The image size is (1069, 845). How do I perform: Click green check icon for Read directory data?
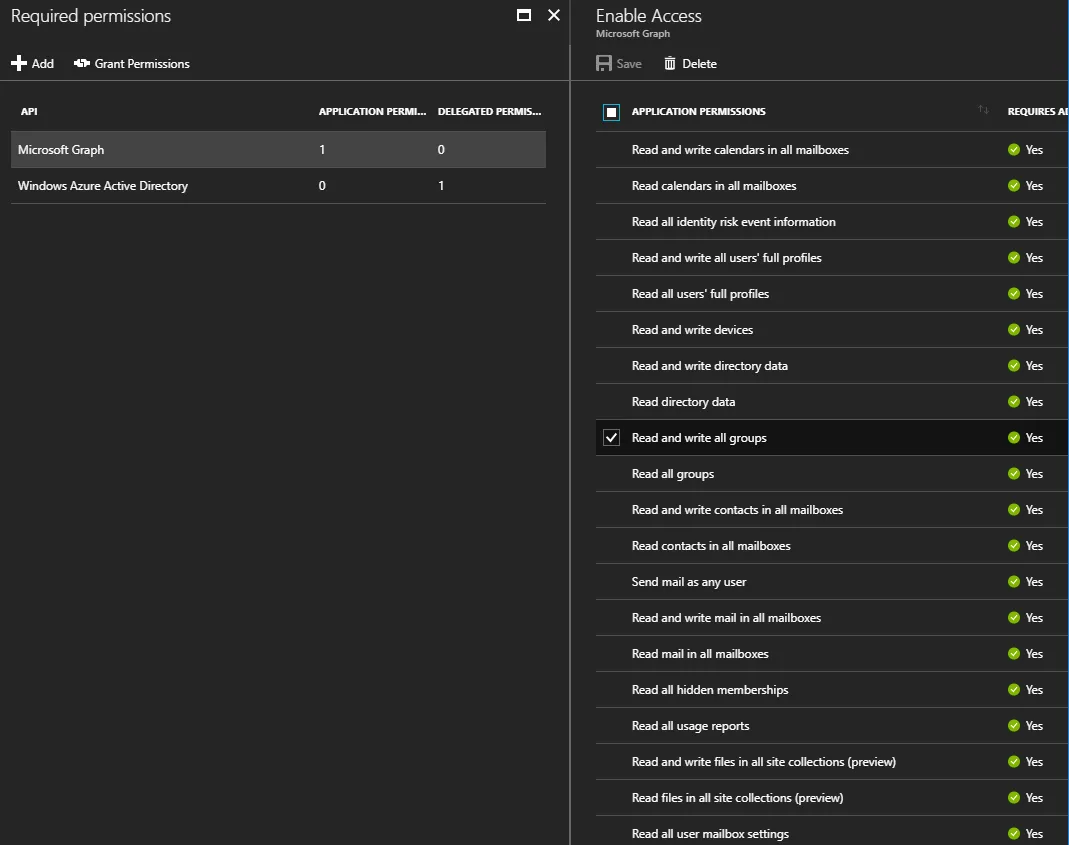coord(1014,402)
